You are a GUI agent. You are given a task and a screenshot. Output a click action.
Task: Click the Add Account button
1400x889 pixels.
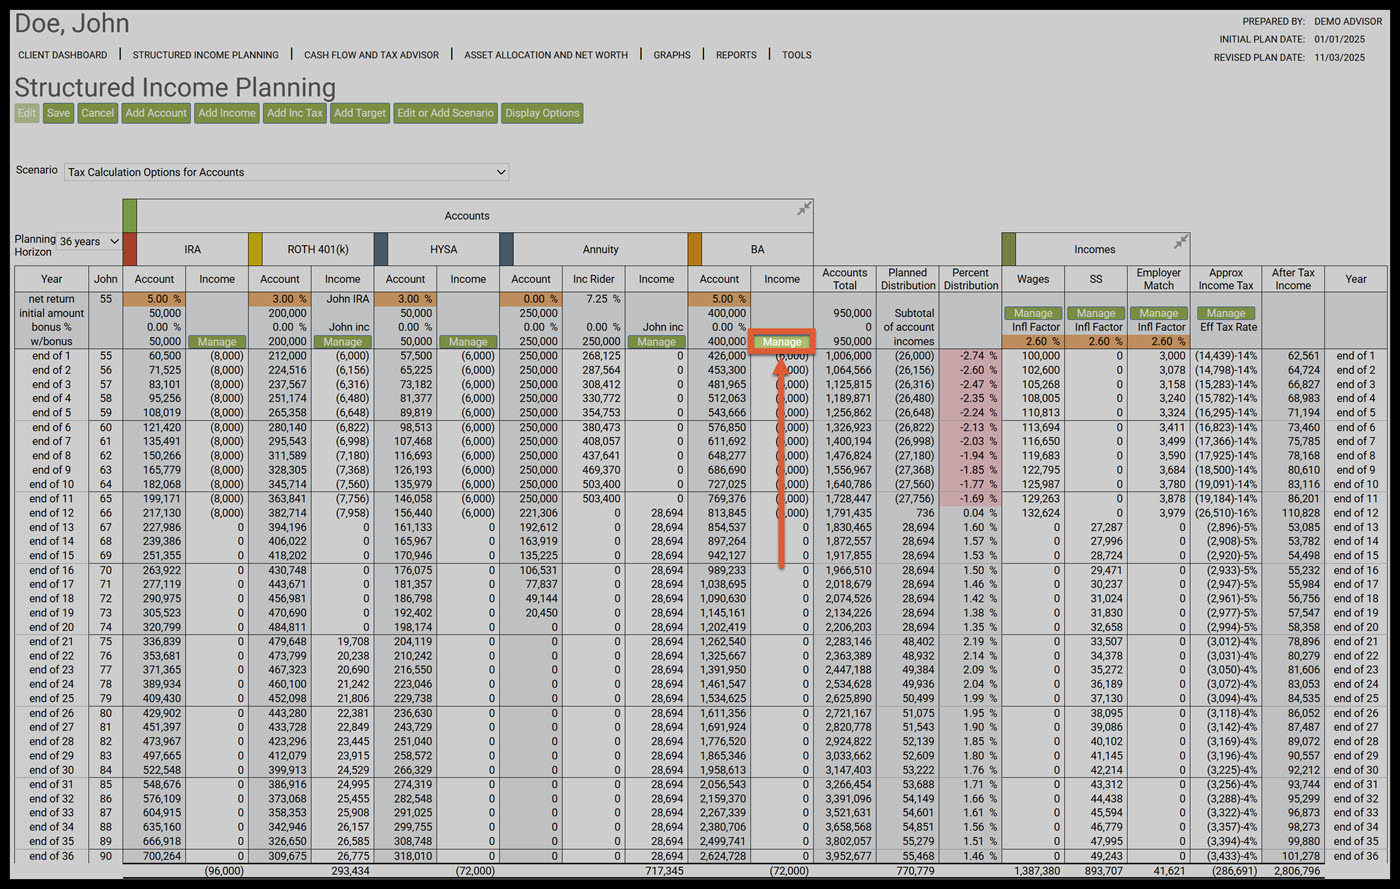[156, 113]
